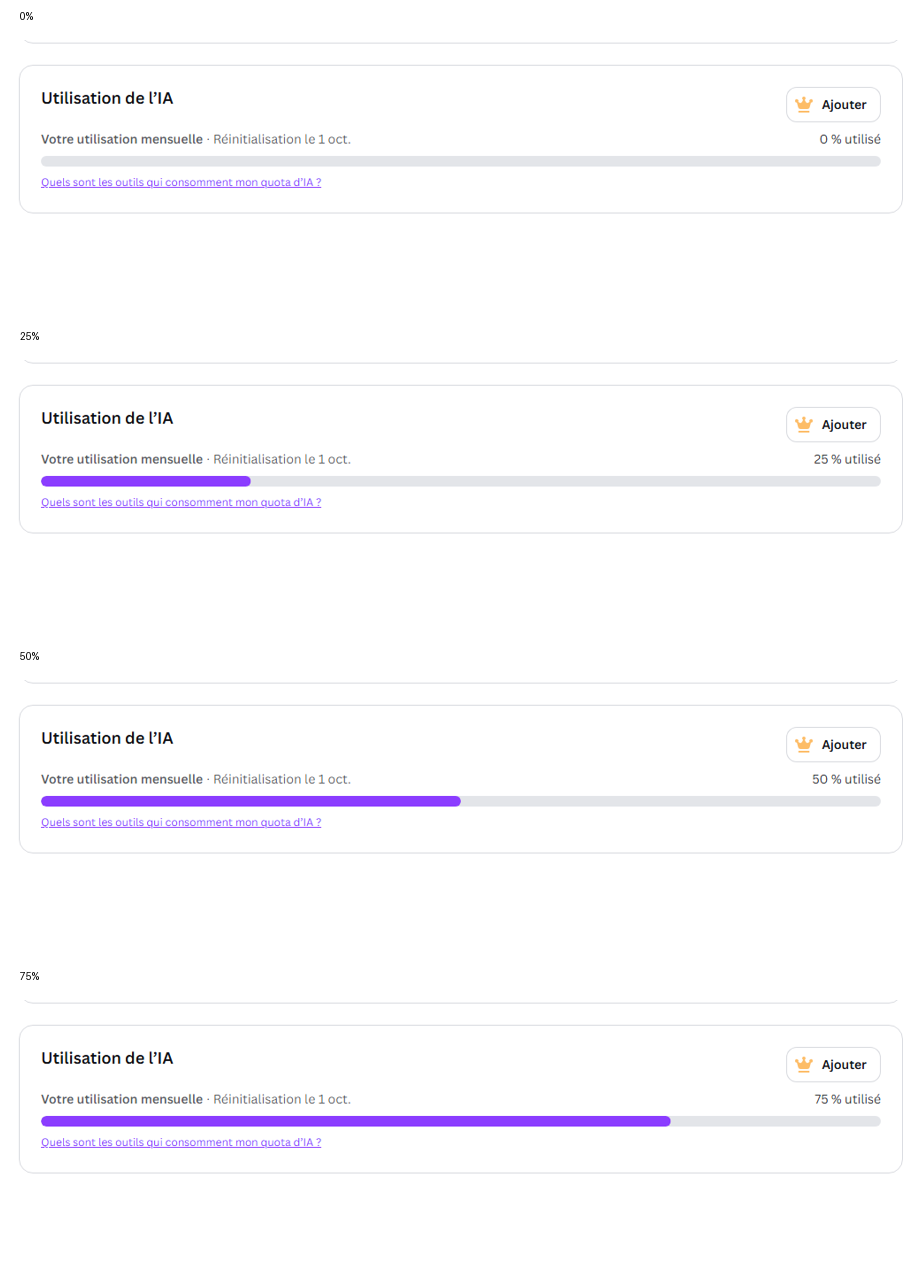Select the Ajouter button in the 25 % card
Screen dimensions: 920x1280
(833, 425)
